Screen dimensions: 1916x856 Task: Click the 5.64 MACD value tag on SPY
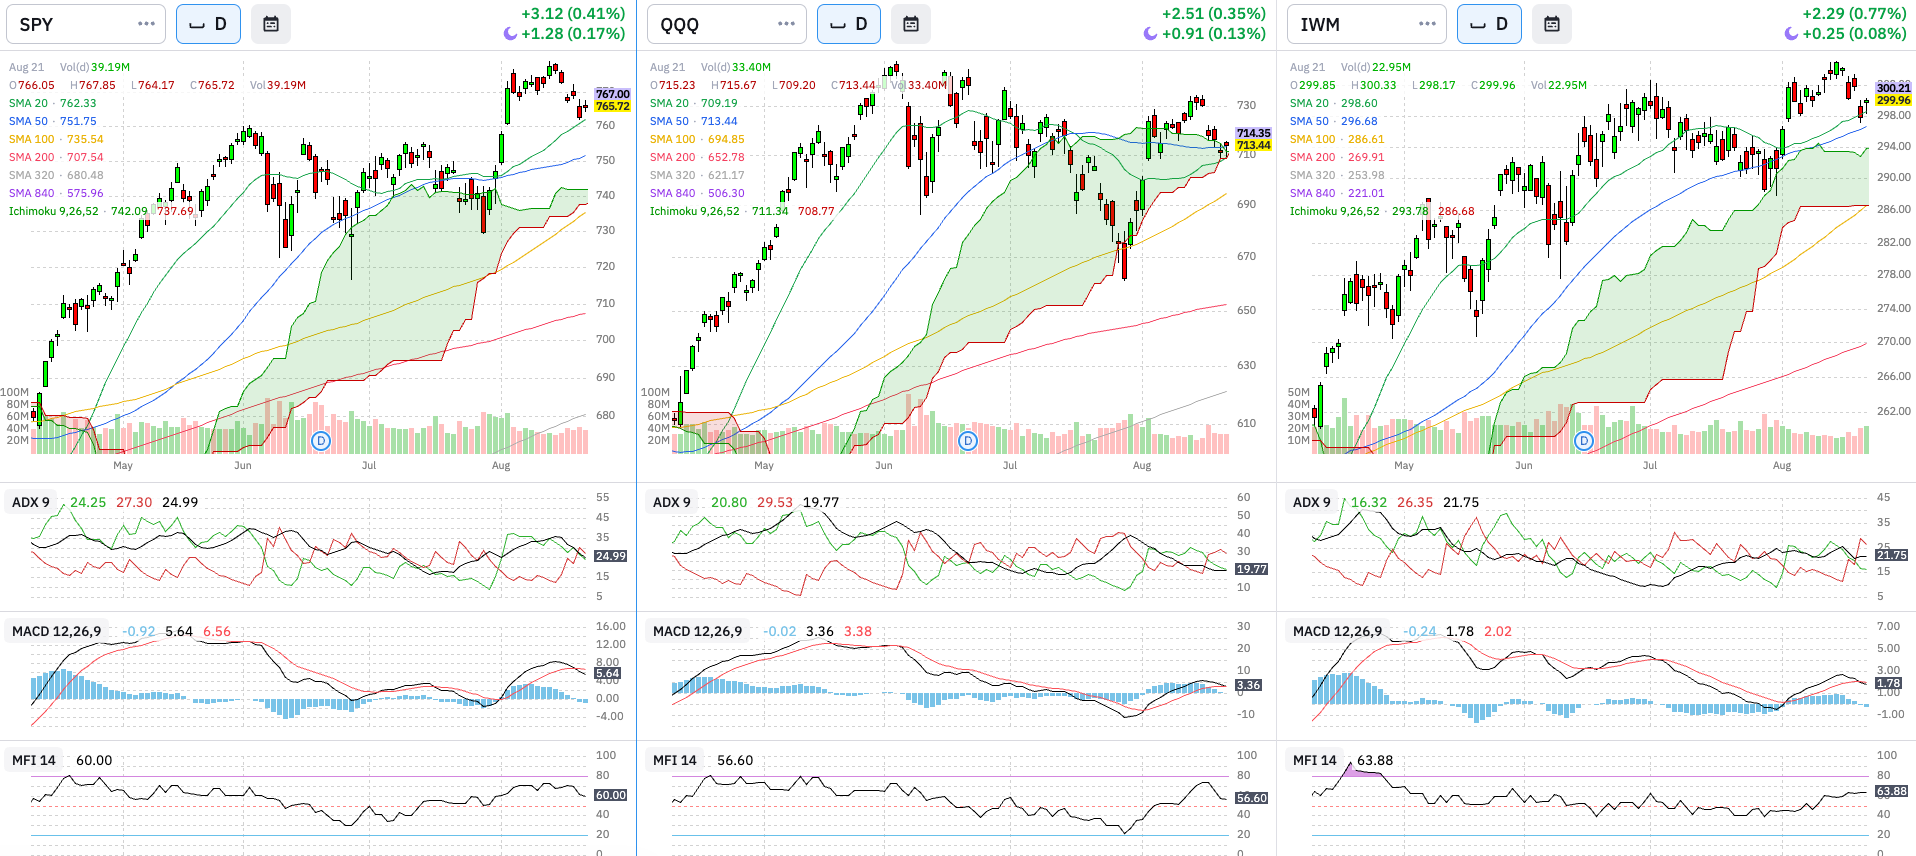tap(608, 673)
